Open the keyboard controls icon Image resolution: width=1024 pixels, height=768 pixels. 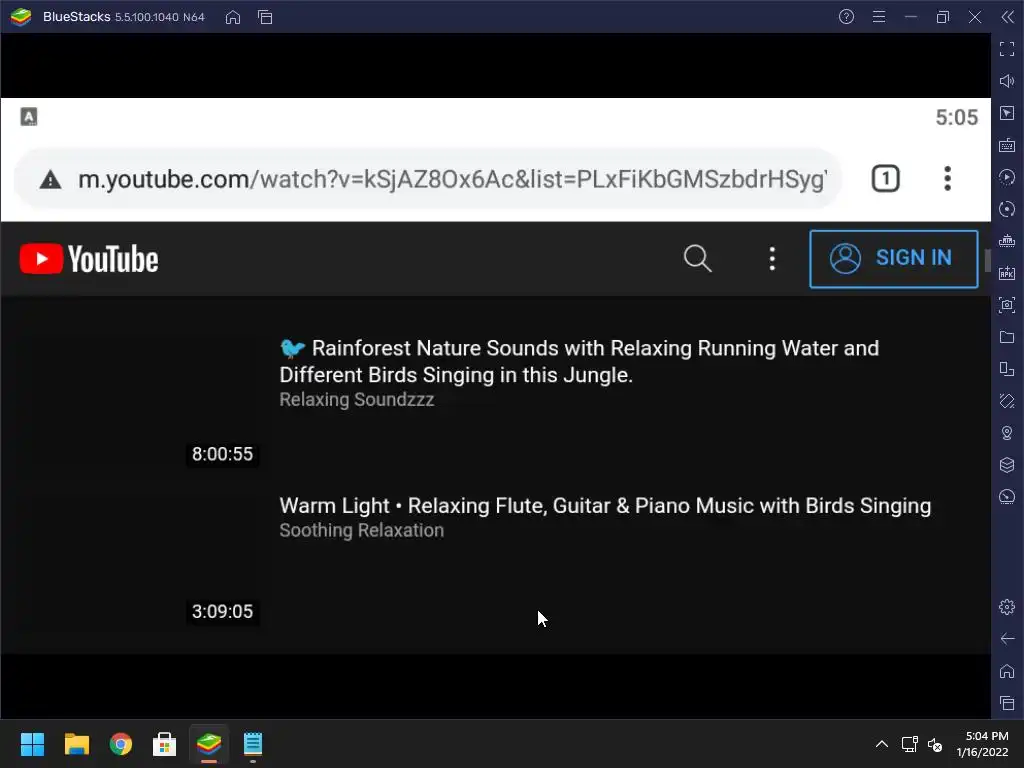tap(1007, 145)
